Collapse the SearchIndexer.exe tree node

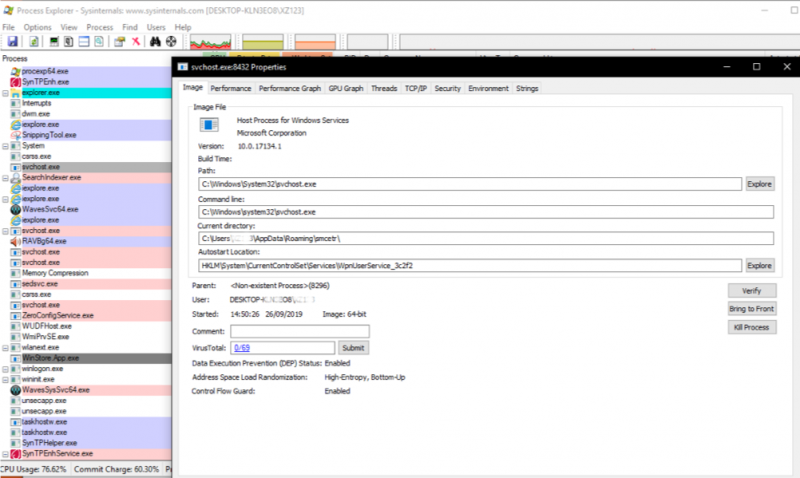pyautogui.click(x=5, y=178)
